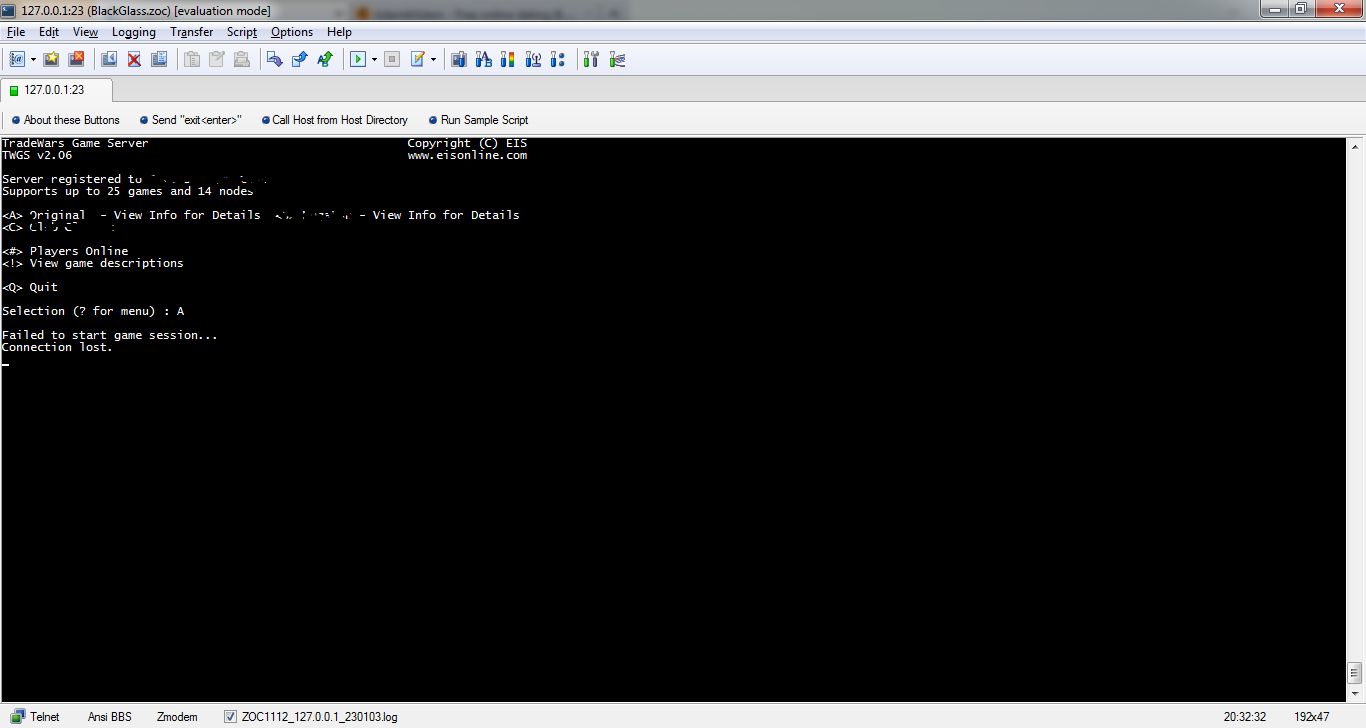This screenshot has height=728, width=1366.
Task: Open the color settings toolbar icon
Action: [508, 60]
